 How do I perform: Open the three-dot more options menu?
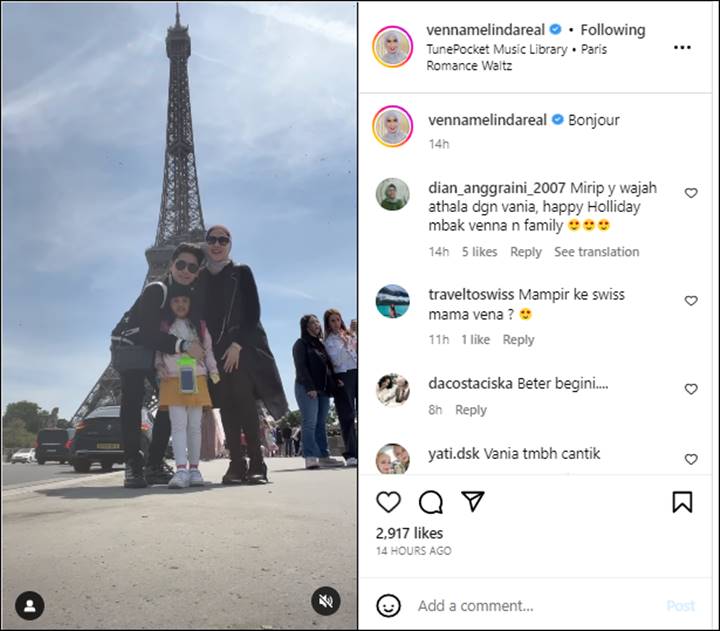coord(682,47)
